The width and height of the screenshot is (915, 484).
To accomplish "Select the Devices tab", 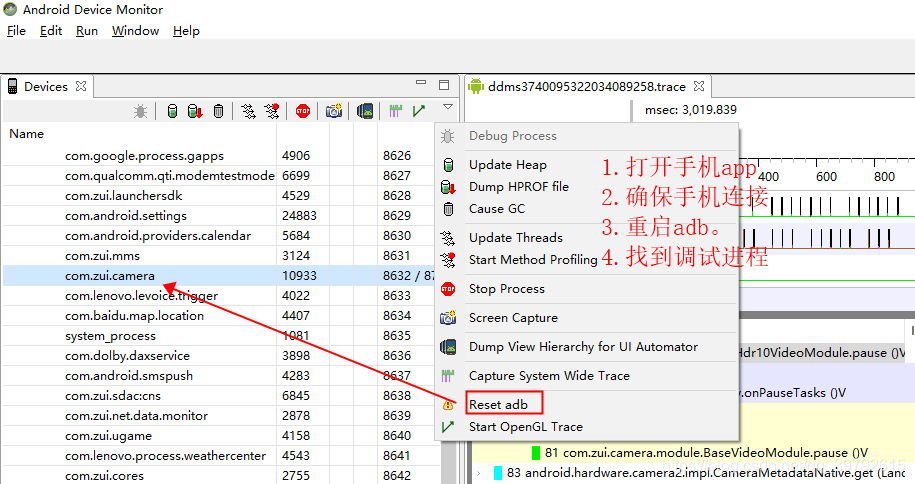I will (x=46, y=86).
